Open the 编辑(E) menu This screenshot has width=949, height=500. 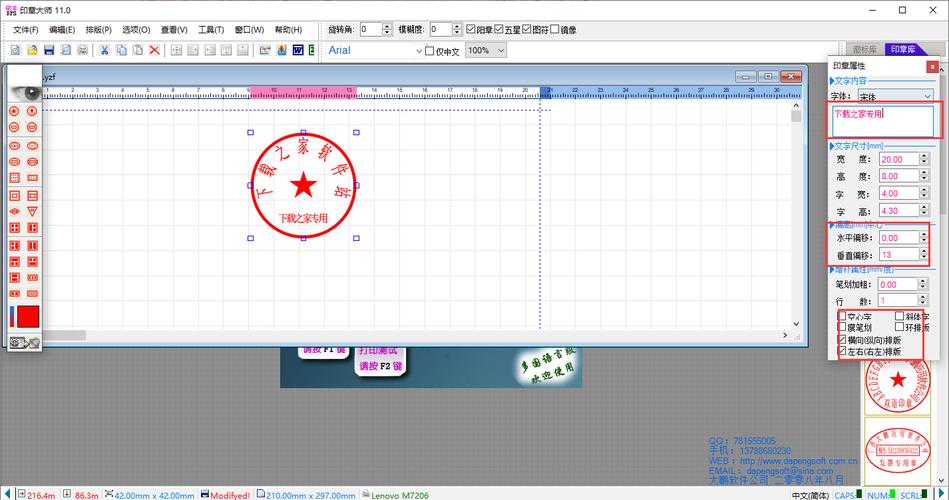coord(62,30)
